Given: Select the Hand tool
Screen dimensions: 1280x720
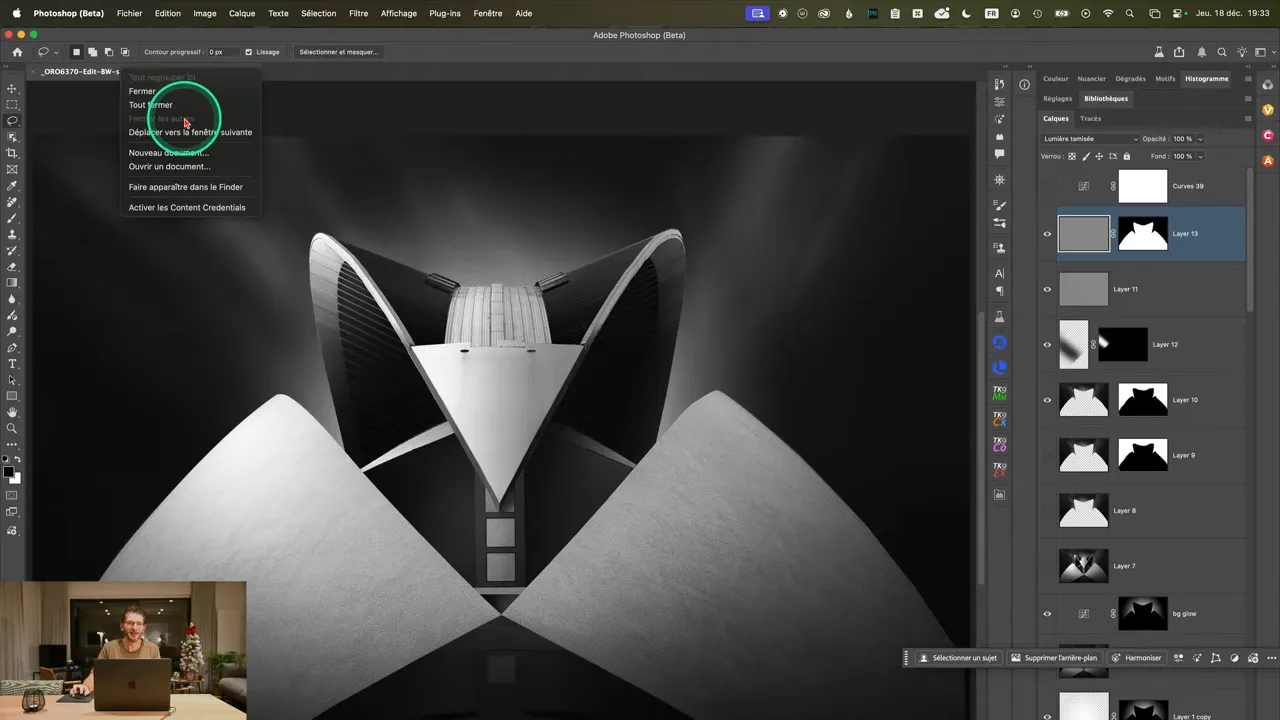Looking at the screenshot, I should (12, 412).
